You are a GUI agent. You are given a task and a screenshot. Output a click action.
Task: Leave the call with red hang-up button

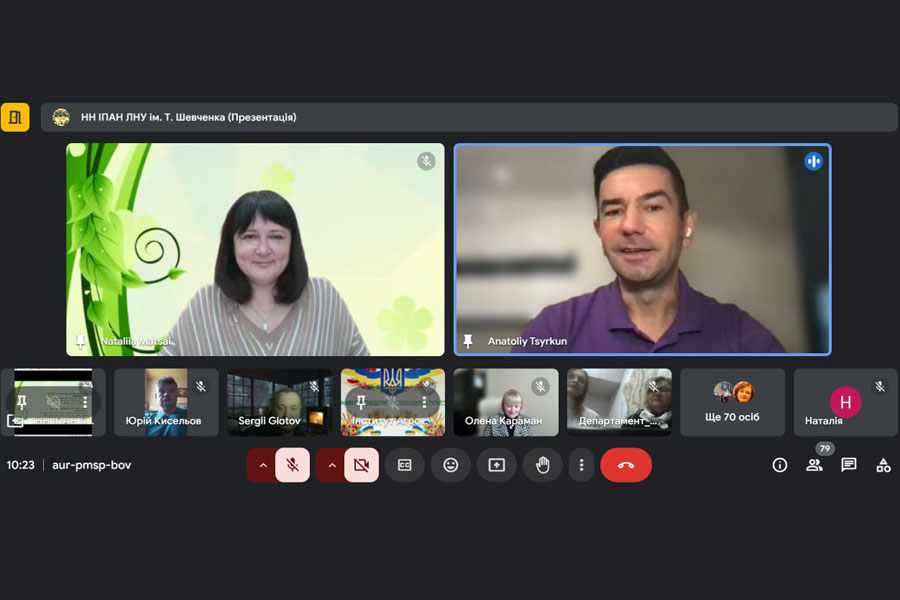626,465
